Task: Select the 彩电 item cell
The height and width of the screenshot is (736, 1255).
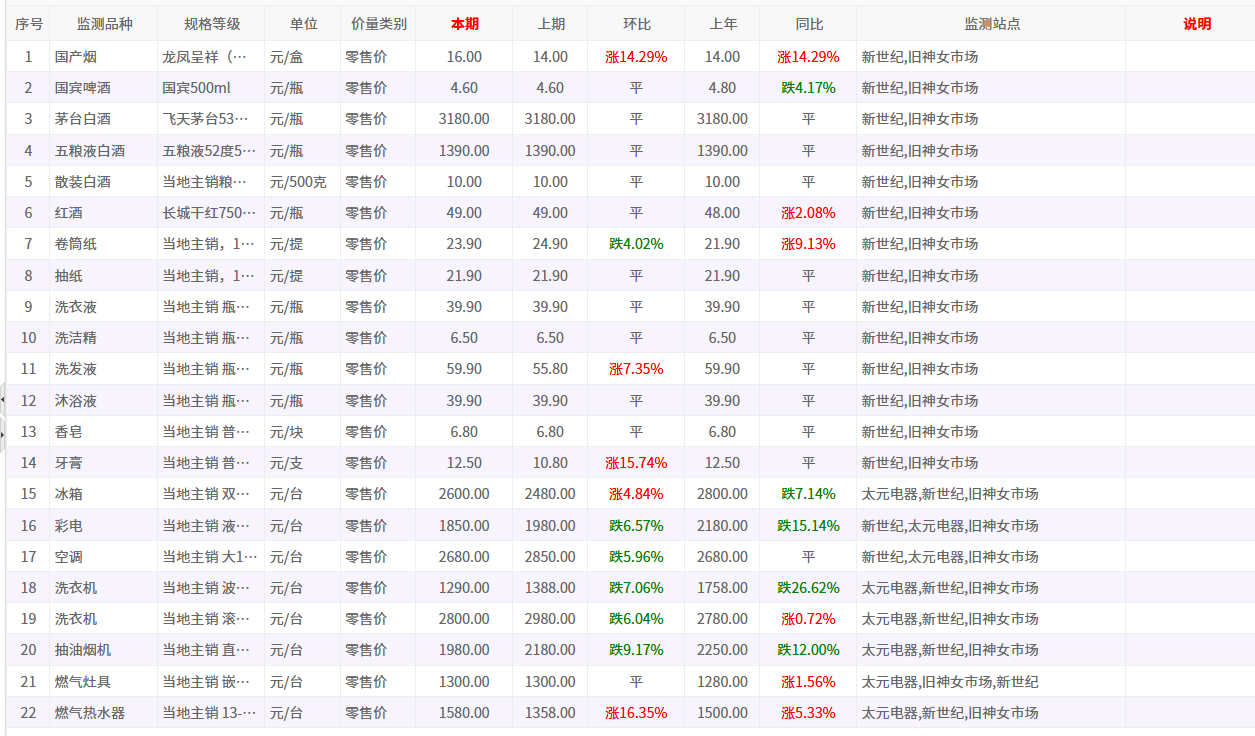Action: [104, 526]
